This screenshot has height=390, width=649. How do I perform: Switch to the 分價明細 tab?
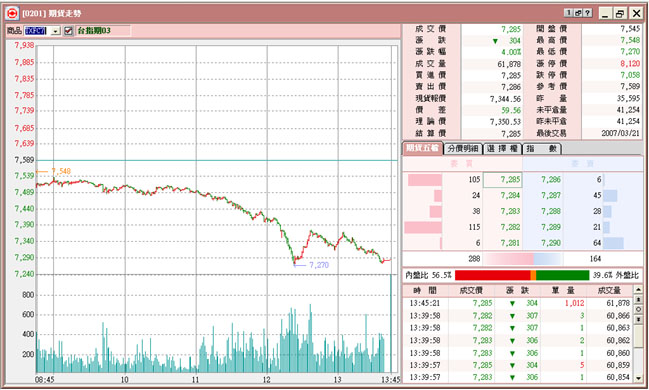463,149
